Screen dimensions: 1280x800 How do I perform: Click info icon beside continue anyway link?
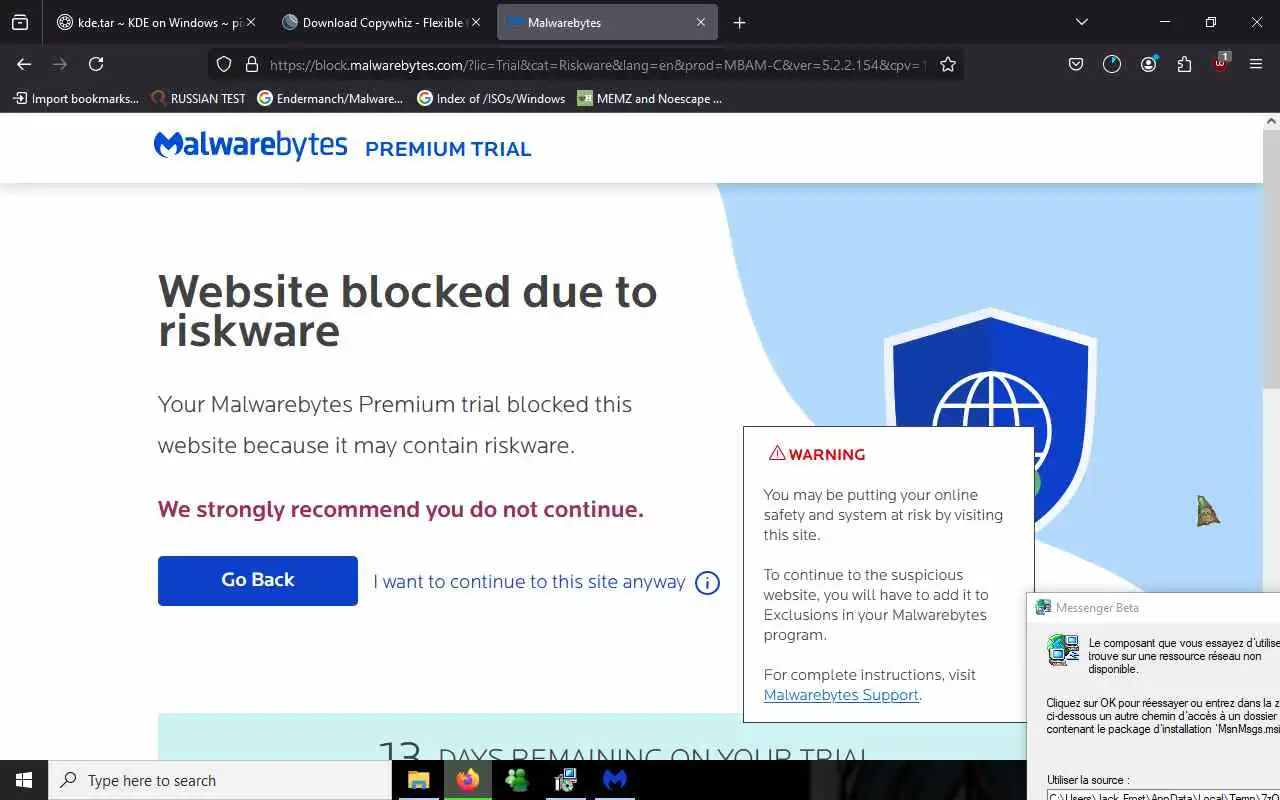pyautogui.click(x=707, y=583)
